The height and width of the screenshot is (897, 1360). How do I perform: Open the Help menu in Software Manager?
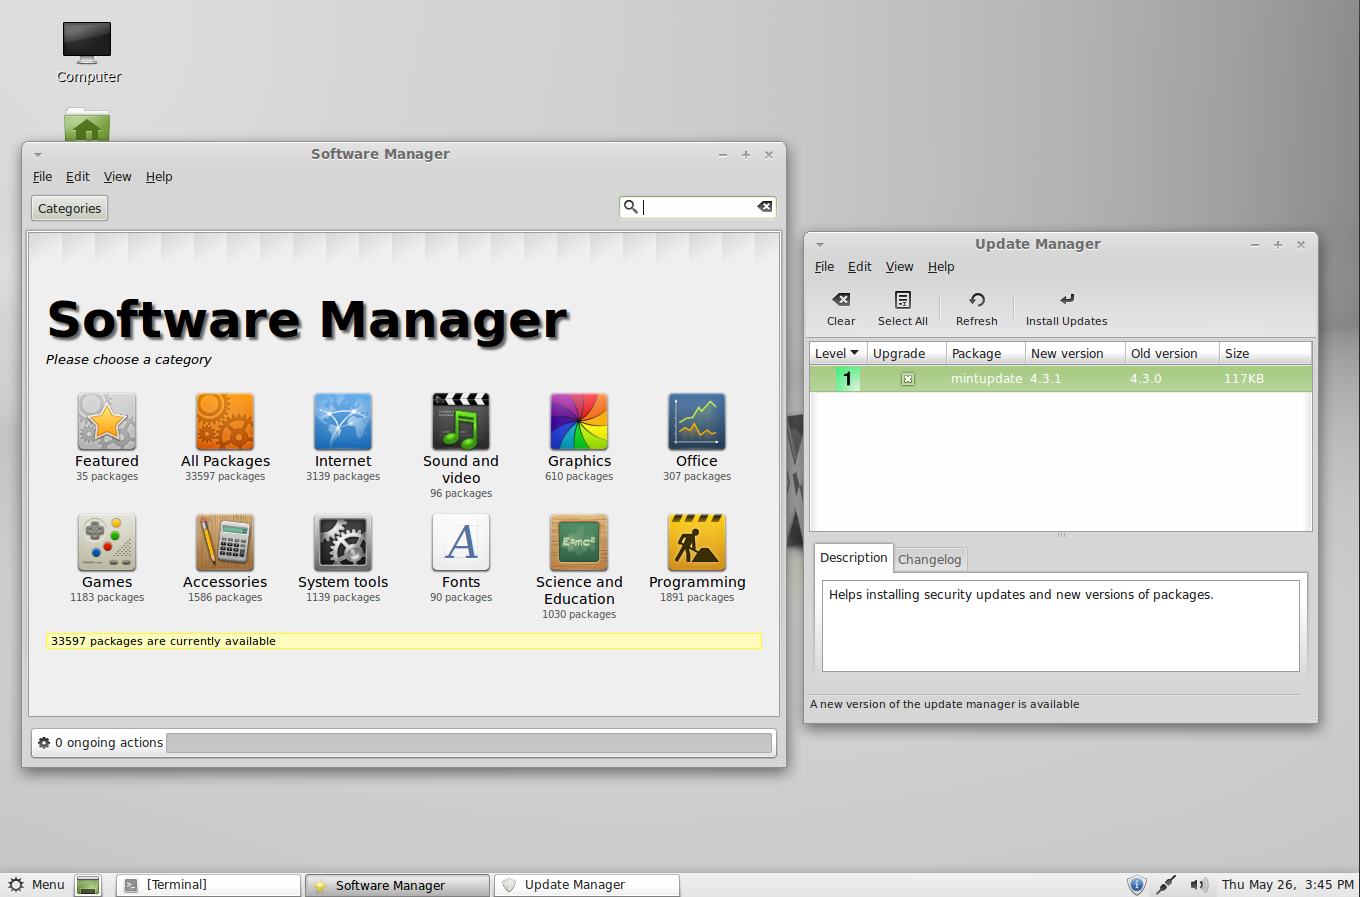(159, 177)
